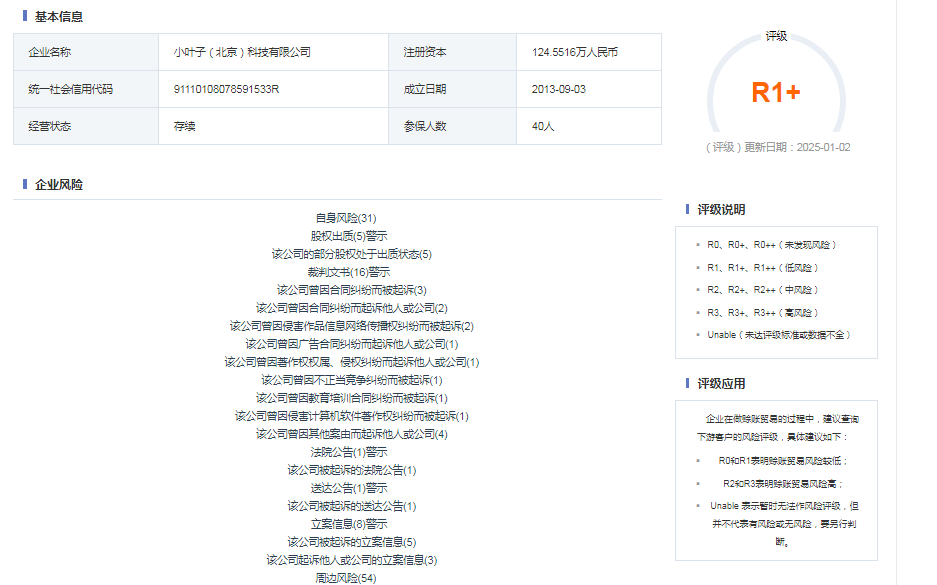Screen dimensions: 937x585
Task: Select the 企业名称 label cell
Action: coord(86,52)
